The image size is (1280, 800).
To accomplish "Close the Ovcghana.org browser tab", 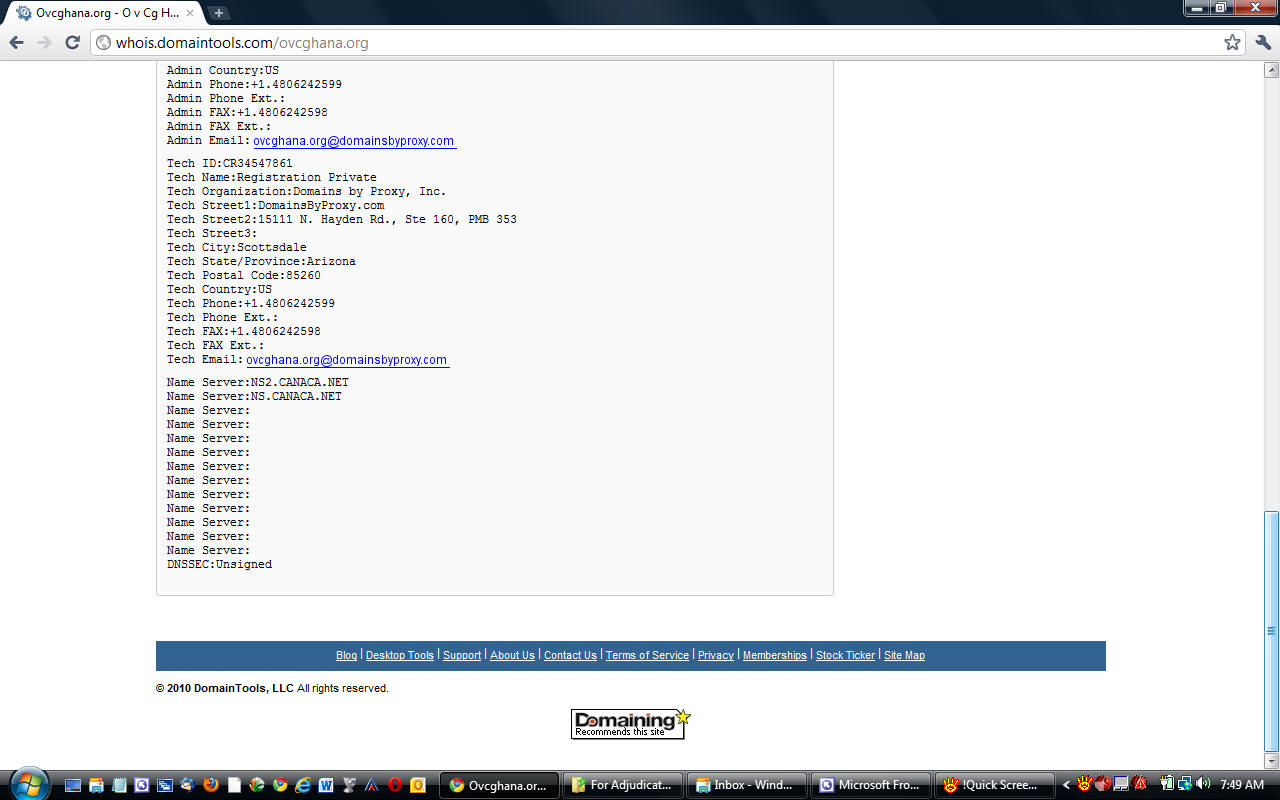I will pos(190,13).
